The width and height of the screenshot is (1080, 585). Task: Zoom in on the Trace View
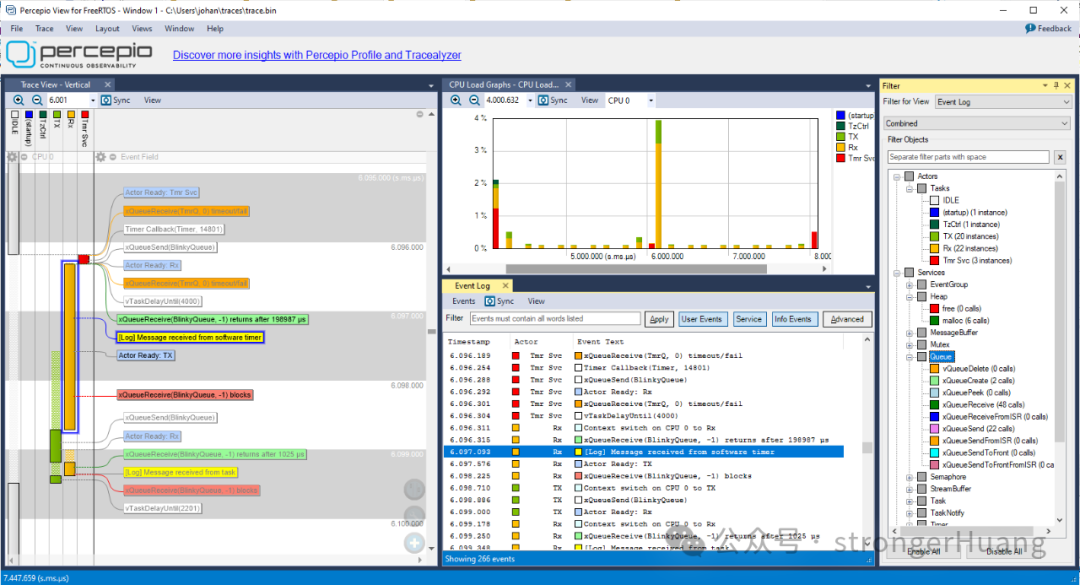[x=20, y=100]
